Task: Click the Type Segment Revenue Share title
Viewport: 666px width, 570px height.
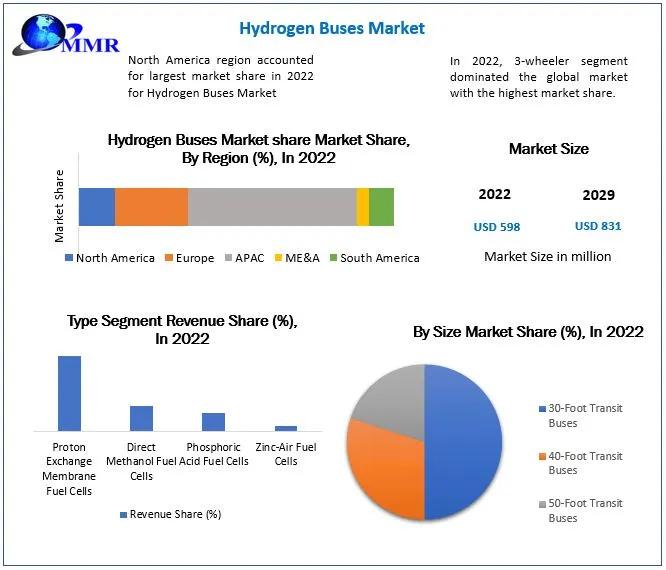Action: click(x=182, y=330)
